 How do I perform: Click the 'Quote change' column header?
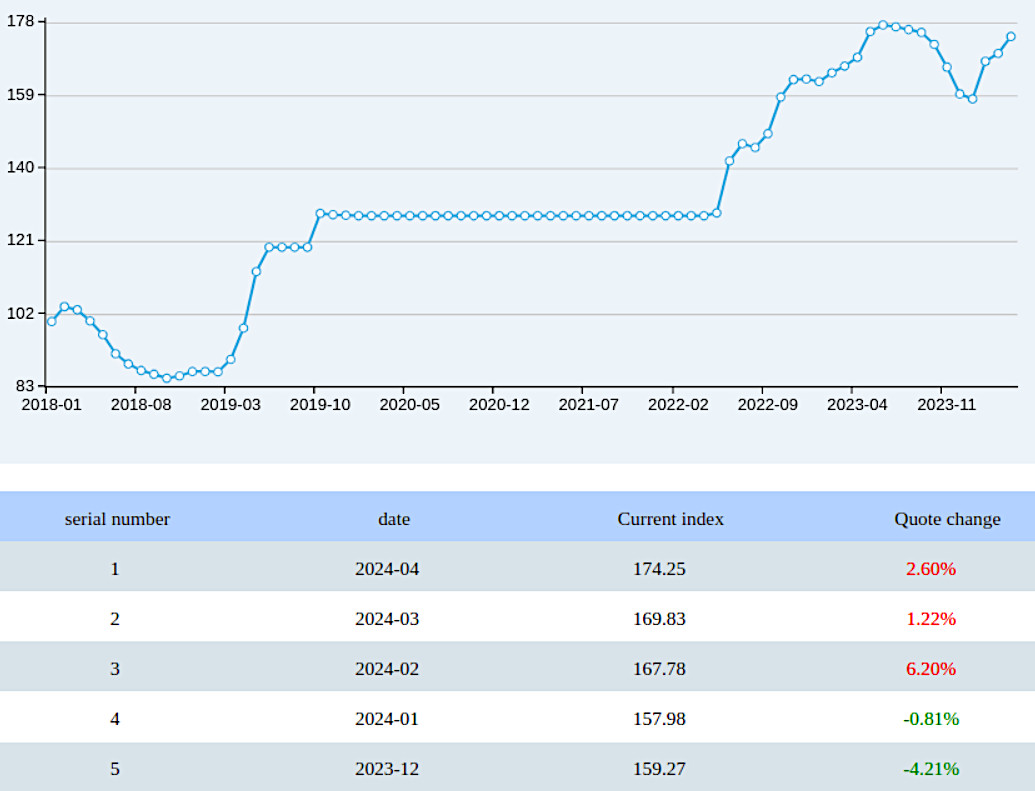tap(947, 519)
